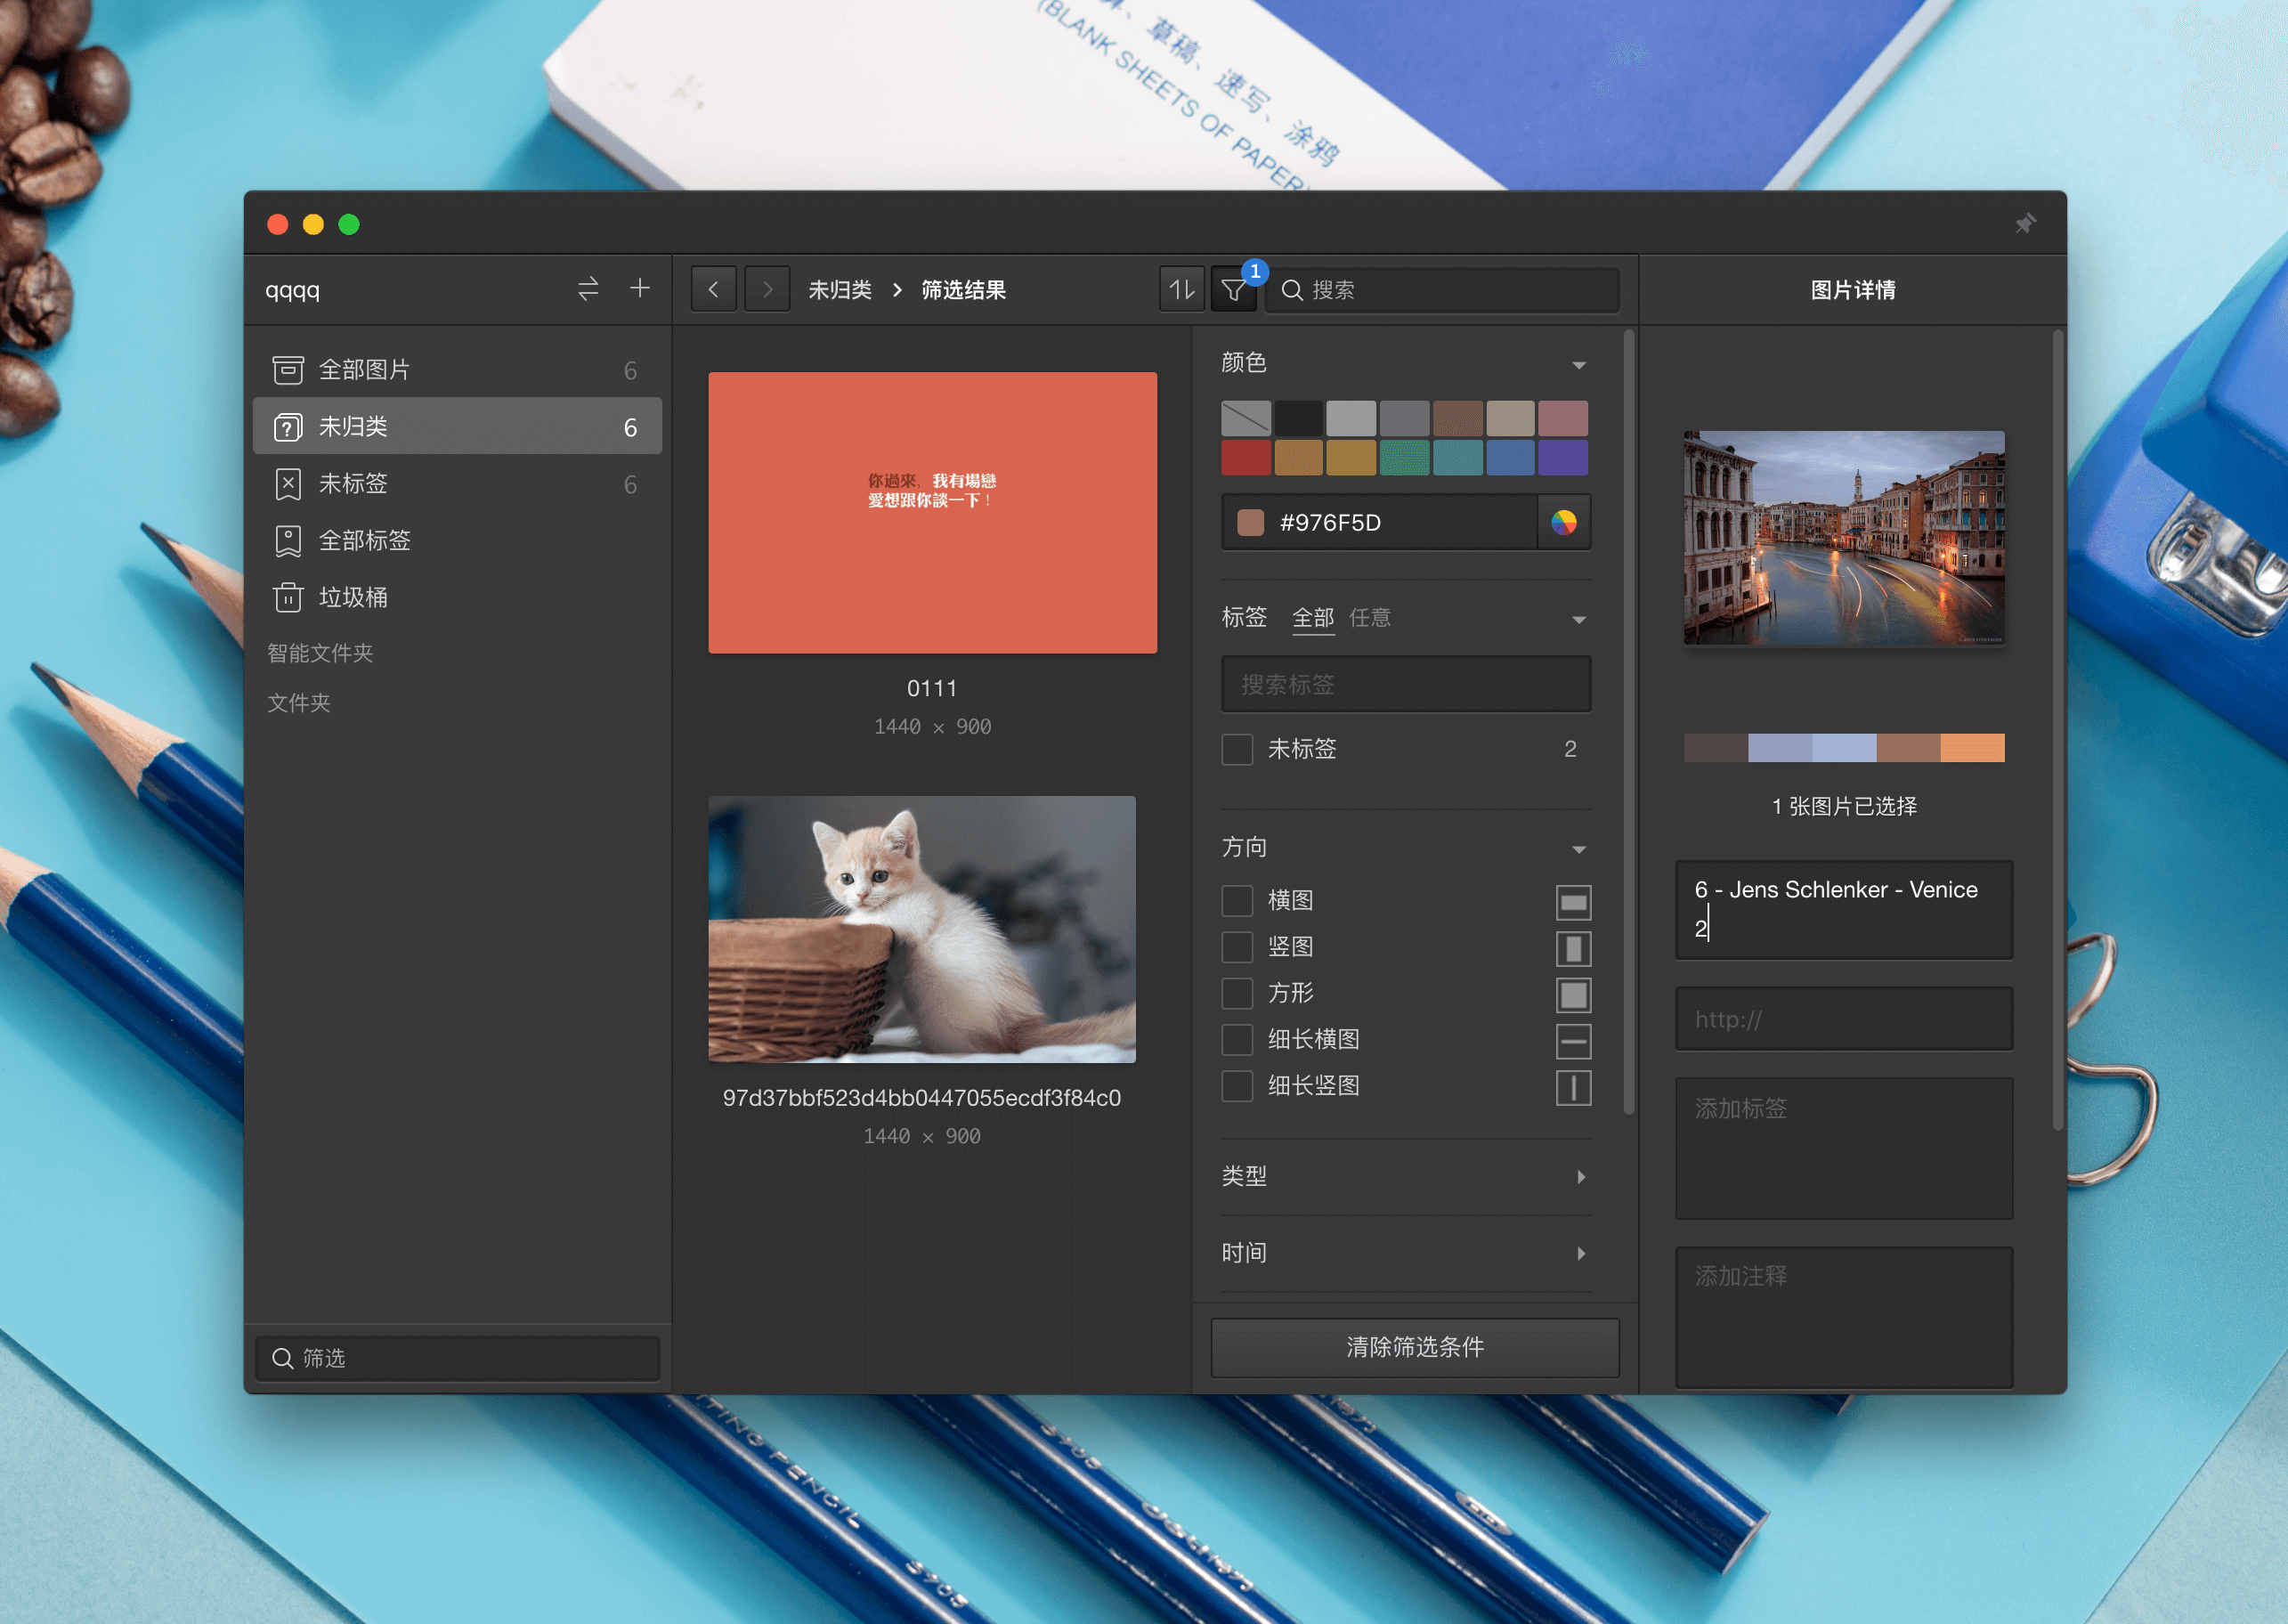2288x1624 pixels.
Task: Select the no-color swatch
Action: point(1246,419)
